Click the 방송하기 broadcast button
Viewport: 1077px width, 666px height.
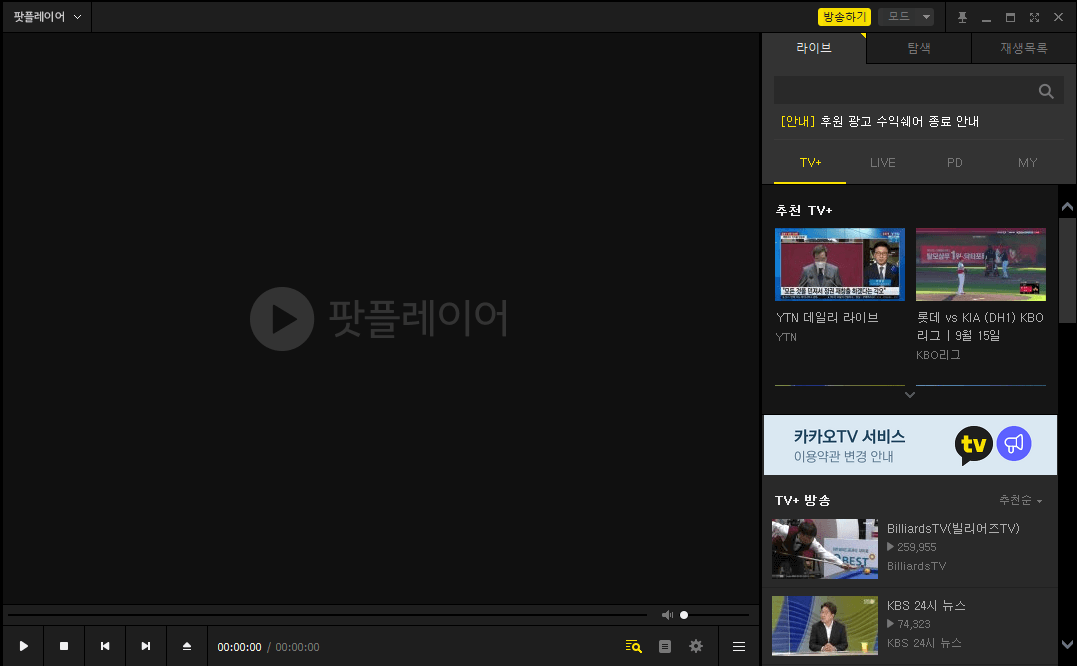tap(844, 16)
